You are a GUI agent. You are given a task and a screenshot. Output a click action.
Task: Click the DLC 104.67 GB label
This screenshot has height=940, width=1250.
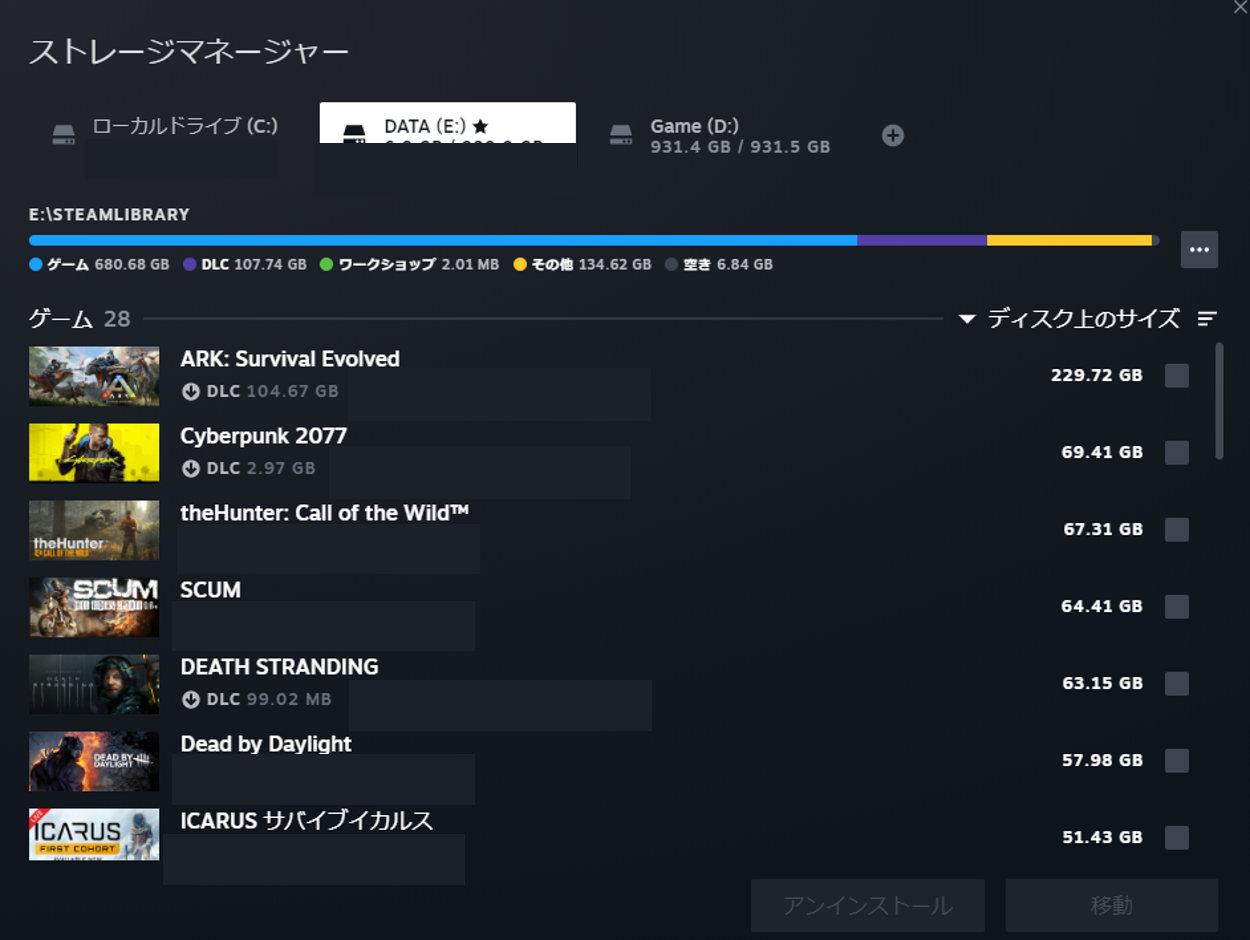272,391
